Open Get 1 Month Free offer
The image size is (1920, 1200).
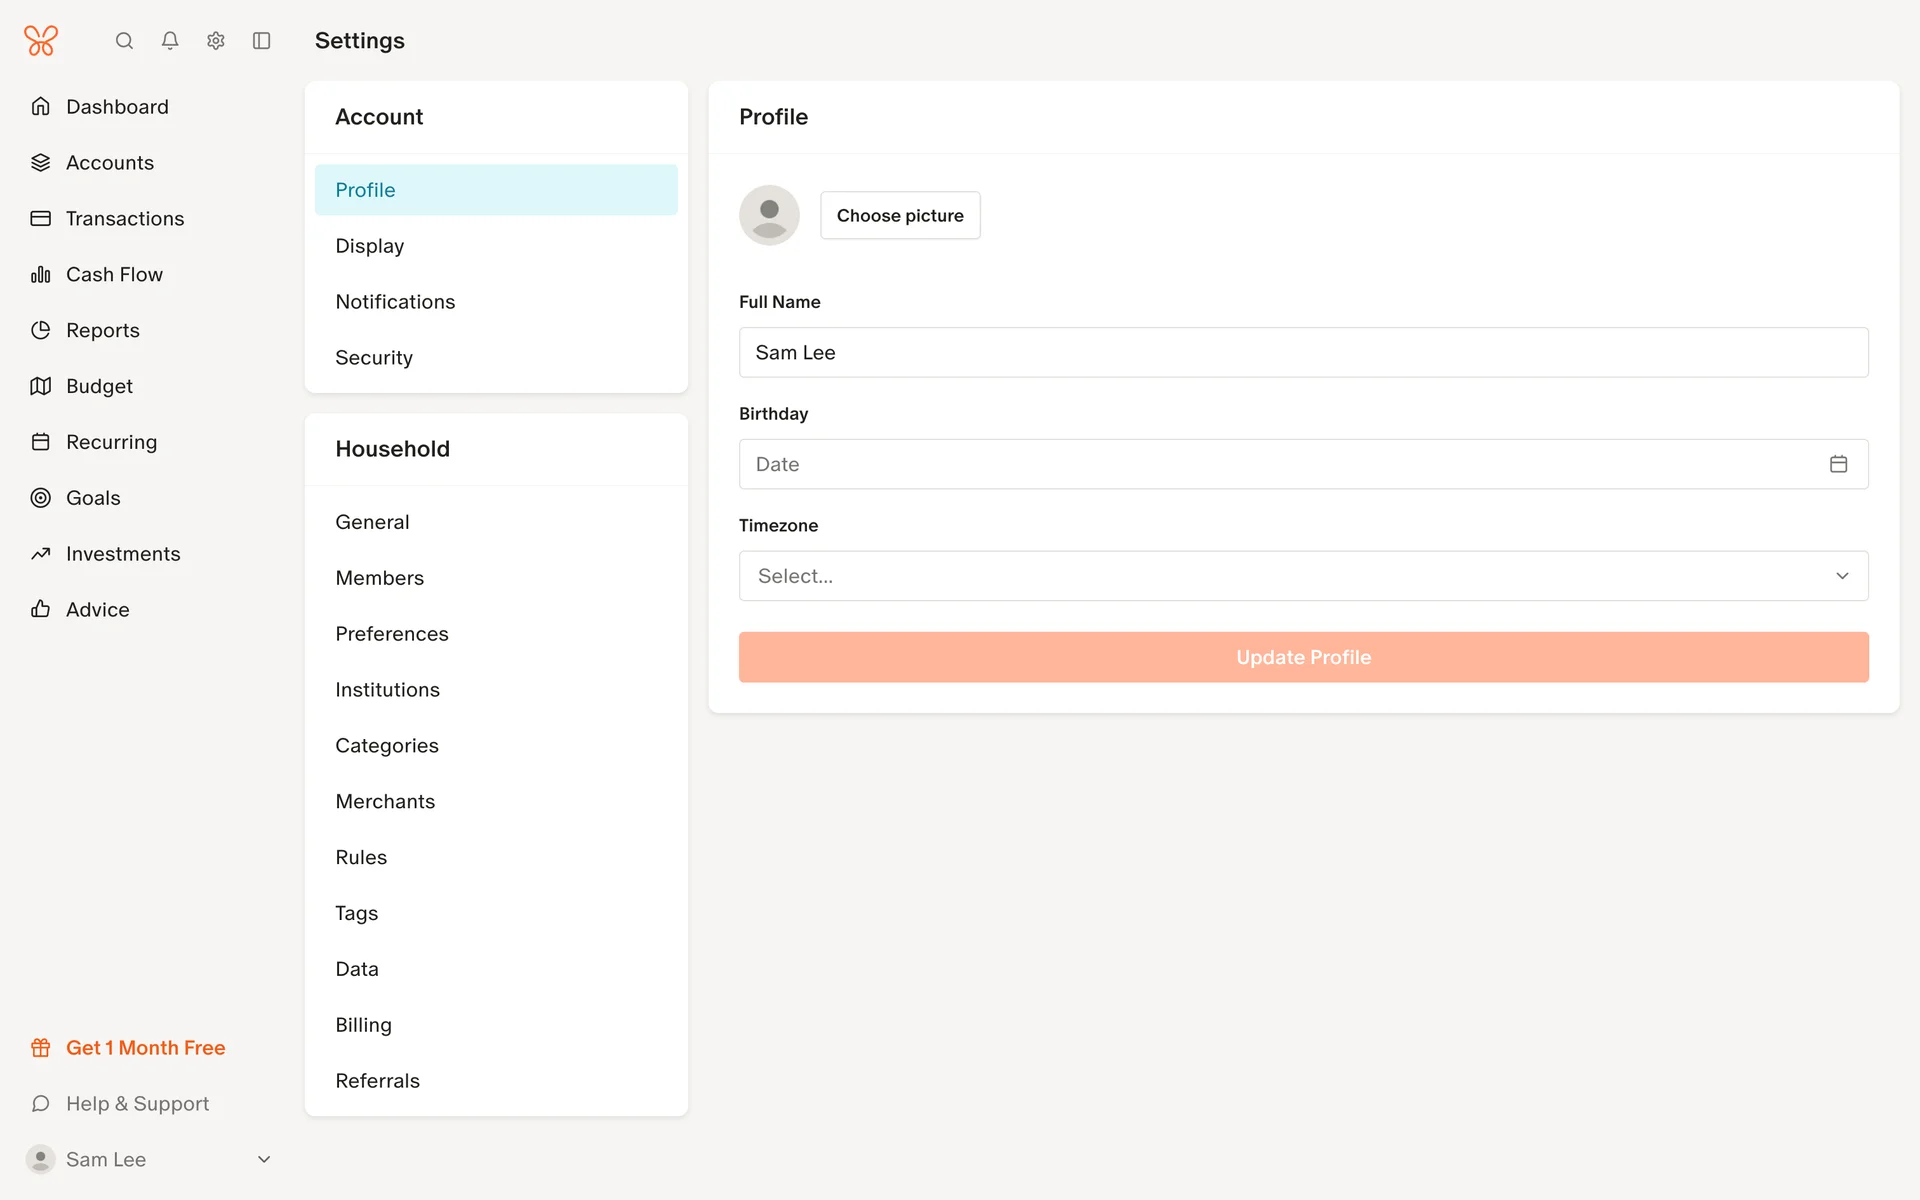click(145, 1048)
